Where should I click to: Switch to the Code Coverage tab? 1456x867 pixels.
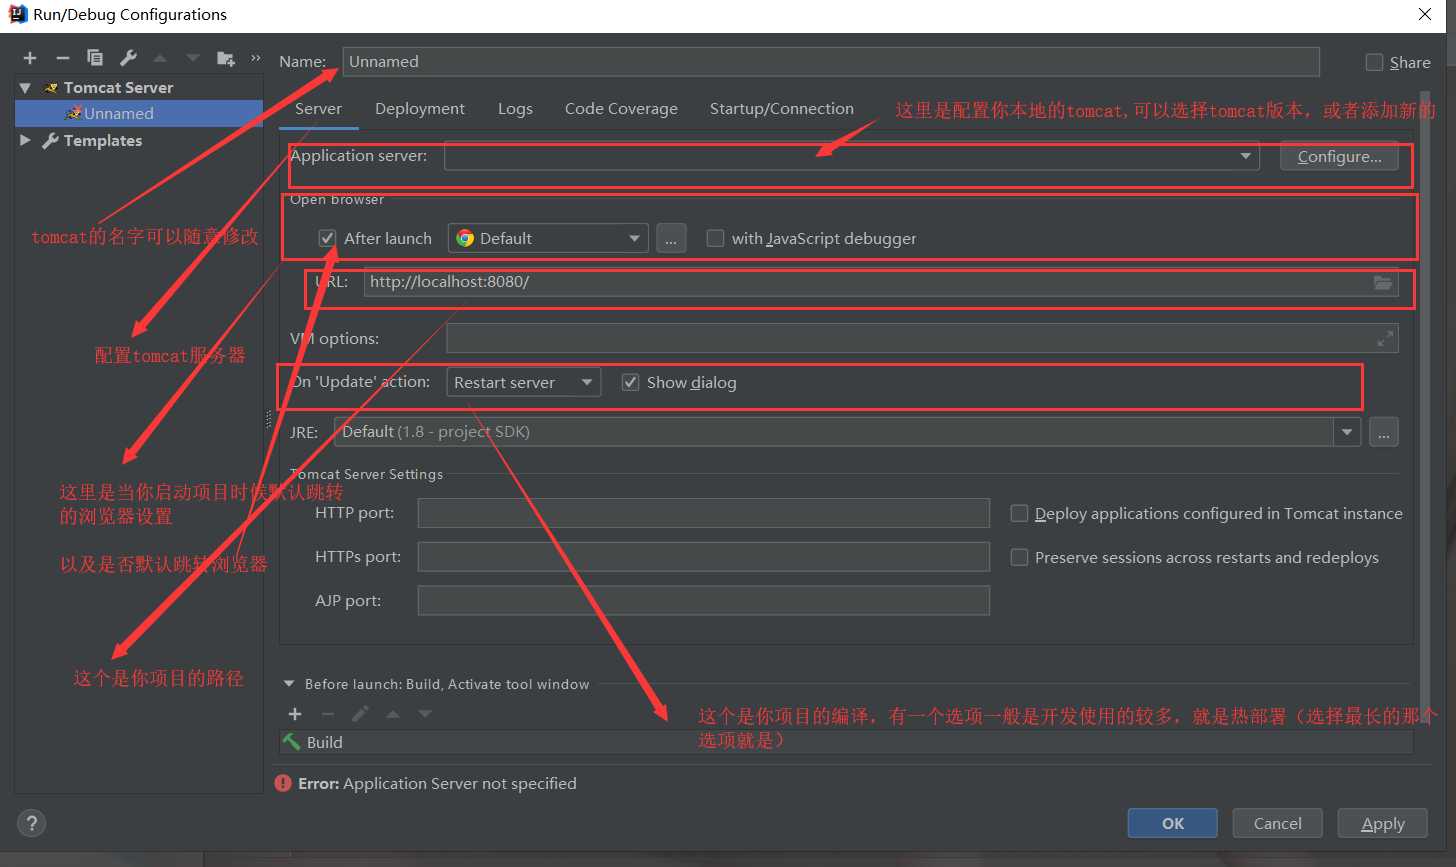click(x=621, y=109)
